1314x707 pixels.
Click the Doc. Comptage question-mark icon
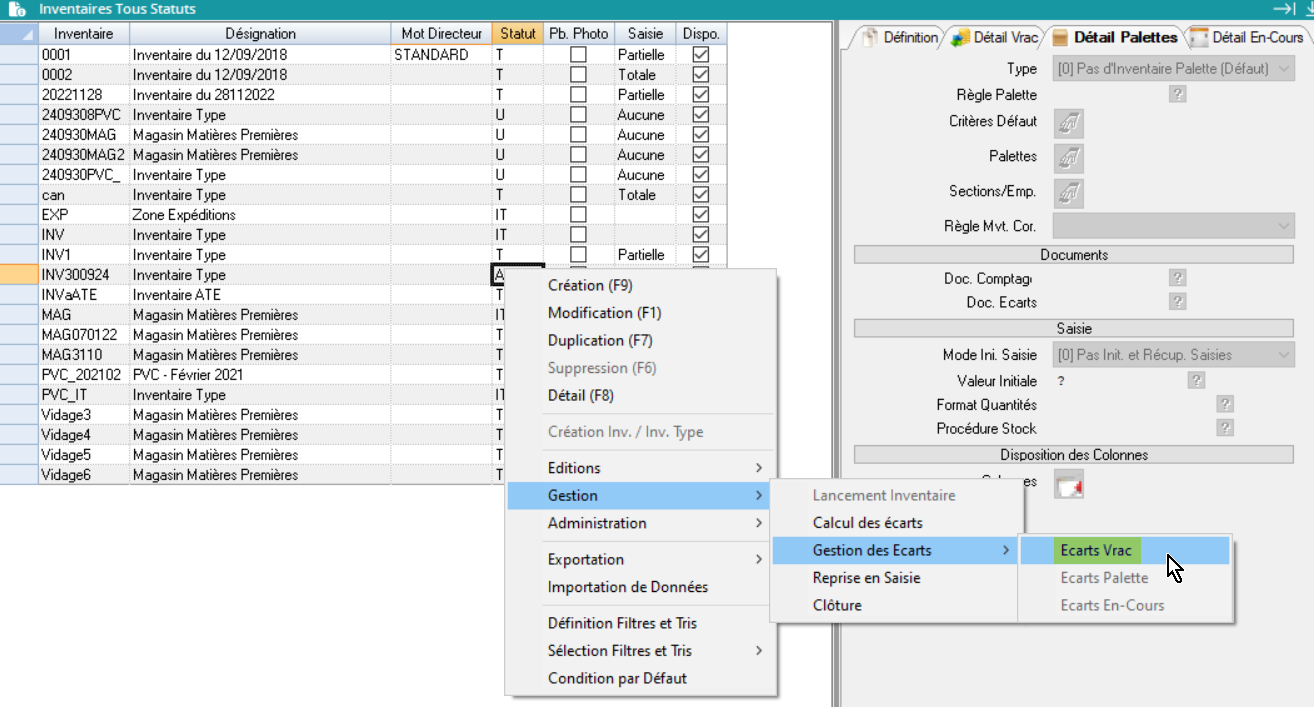(x=1177, y=278)
